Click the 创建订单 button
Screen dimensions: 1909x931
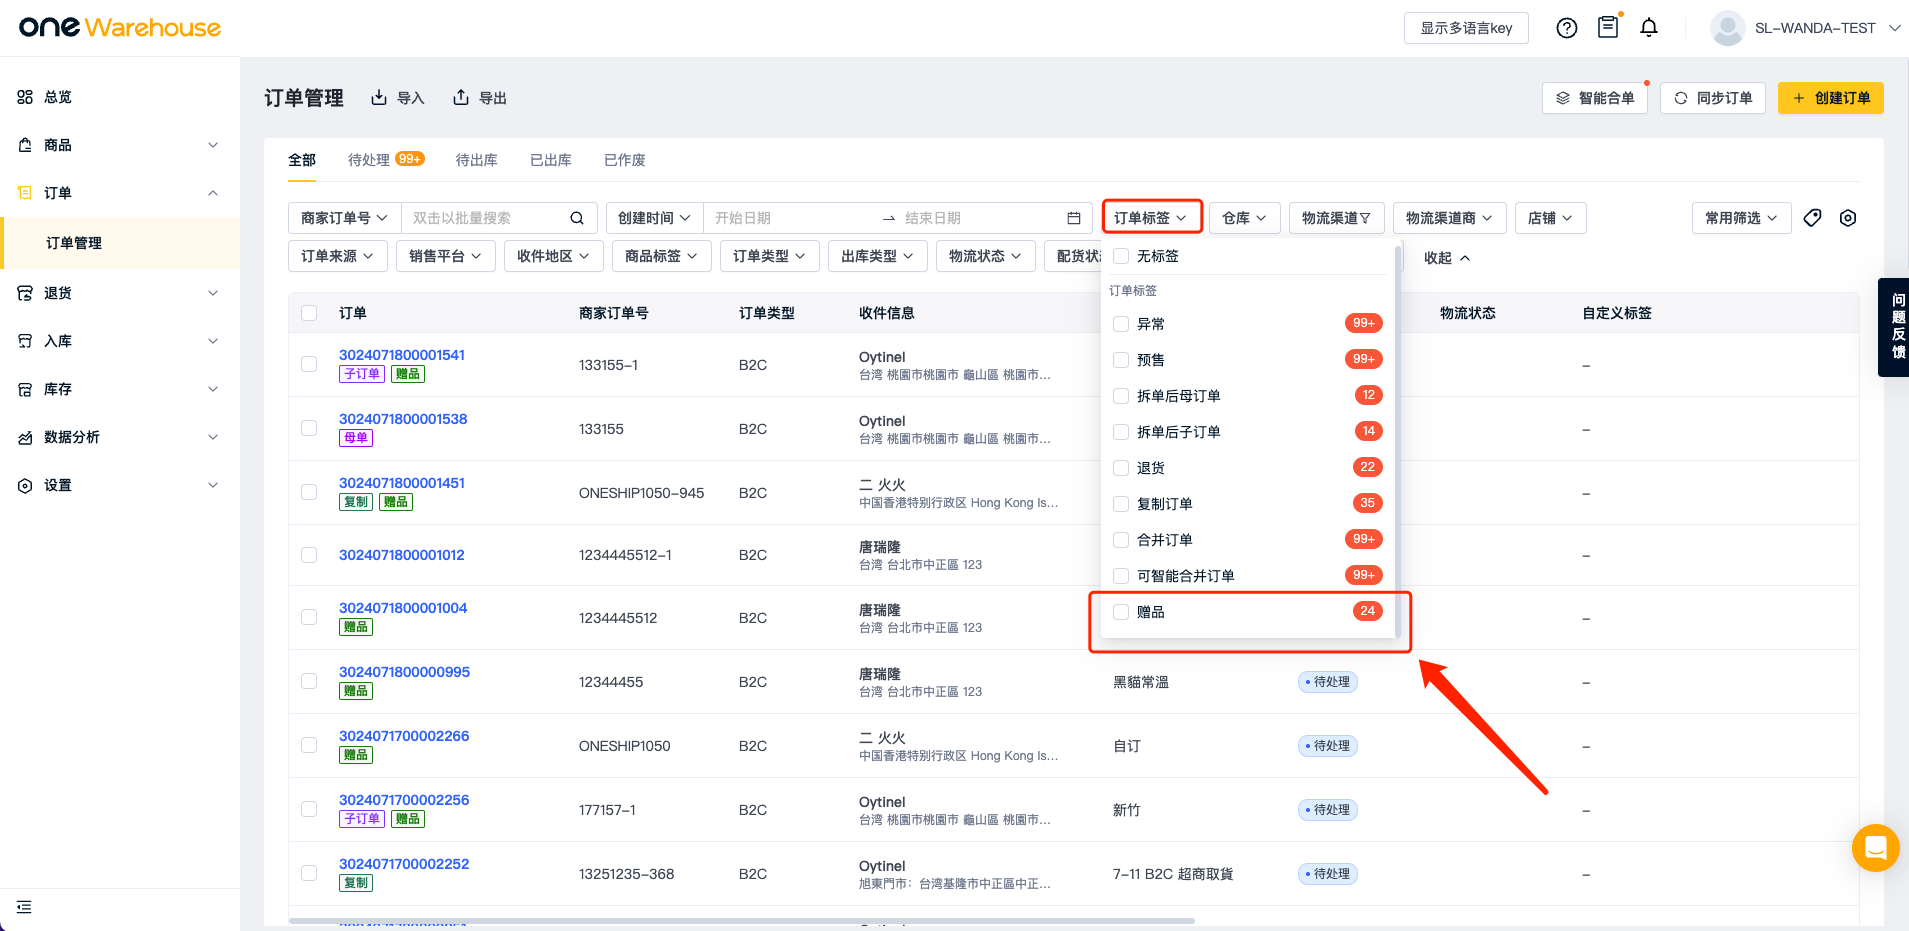[1830, 98]
